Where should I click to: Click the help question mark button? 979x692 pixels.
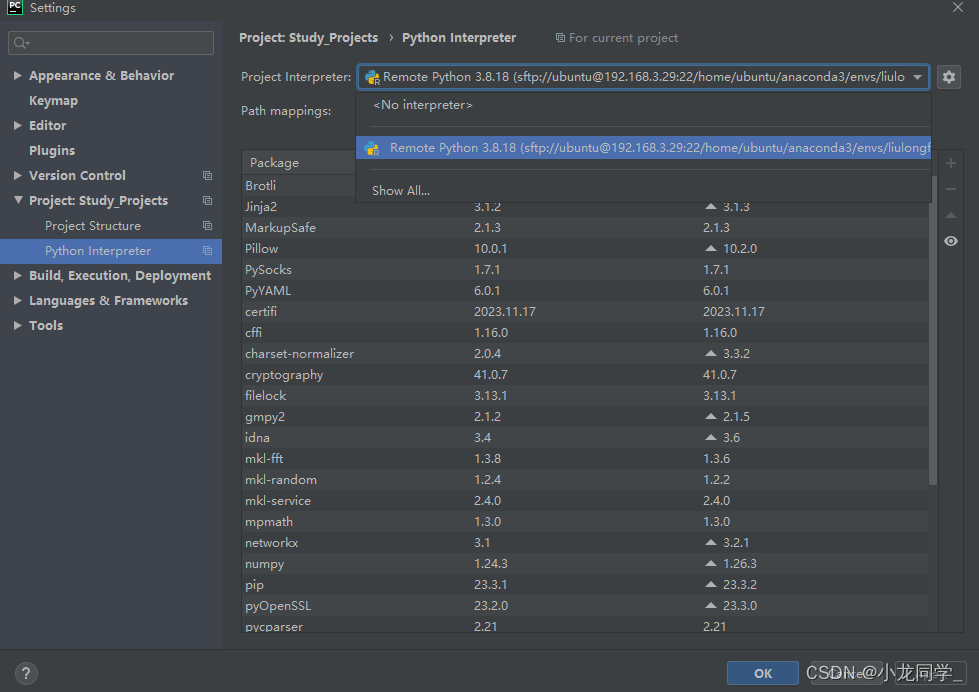(26, 673)
